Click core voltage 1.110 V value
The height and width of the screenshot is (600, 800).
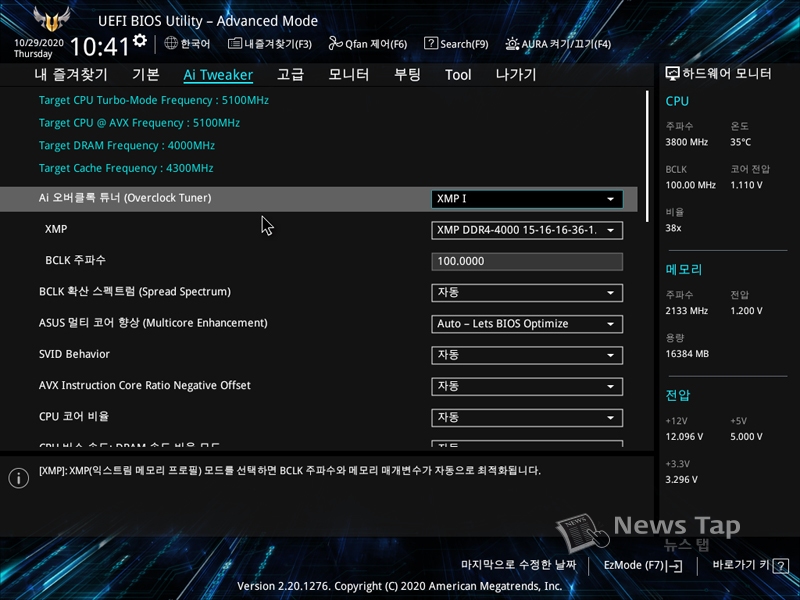point(746,185)
